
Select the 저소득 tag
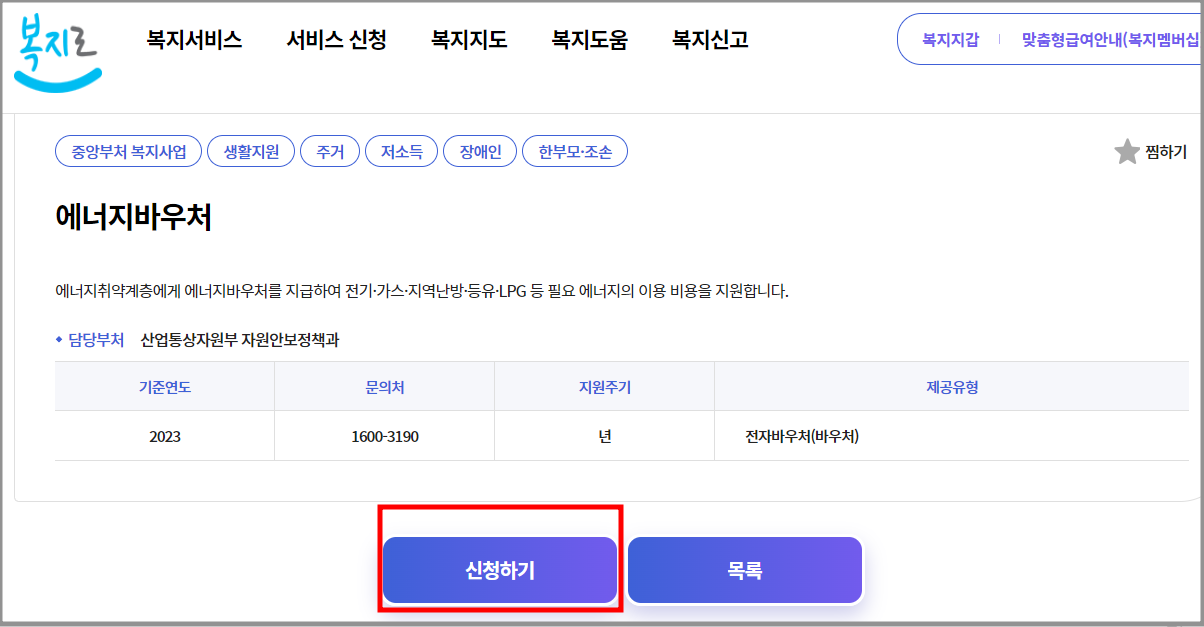point(401,151)
